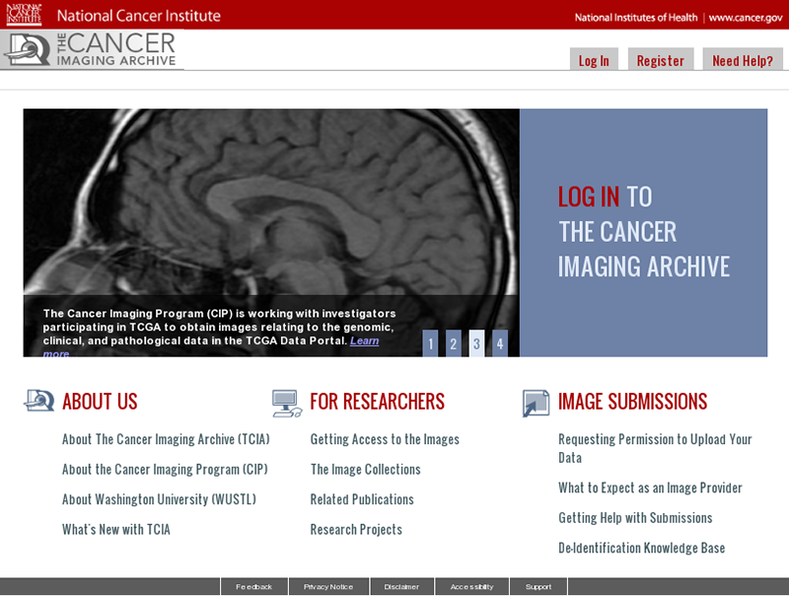Click the Image Submissions upload icon
Screen dimensions: 789x600
pyautogui.click(x=536, y=403)
